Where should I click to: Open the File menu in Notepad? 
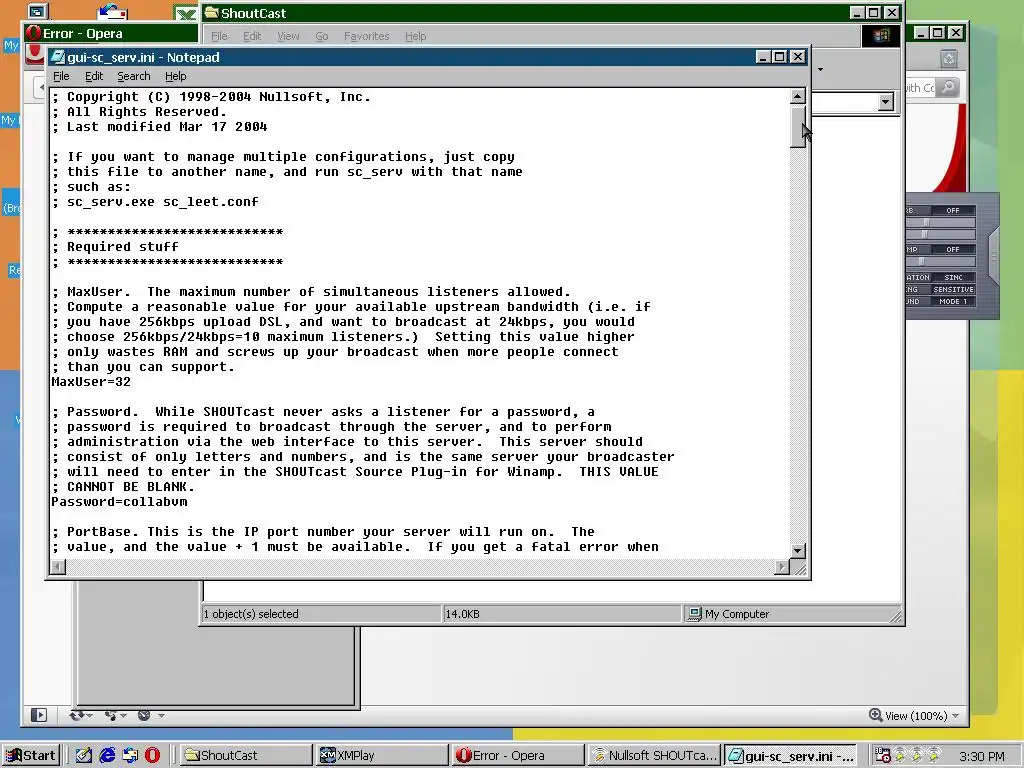tap(61, 76)
